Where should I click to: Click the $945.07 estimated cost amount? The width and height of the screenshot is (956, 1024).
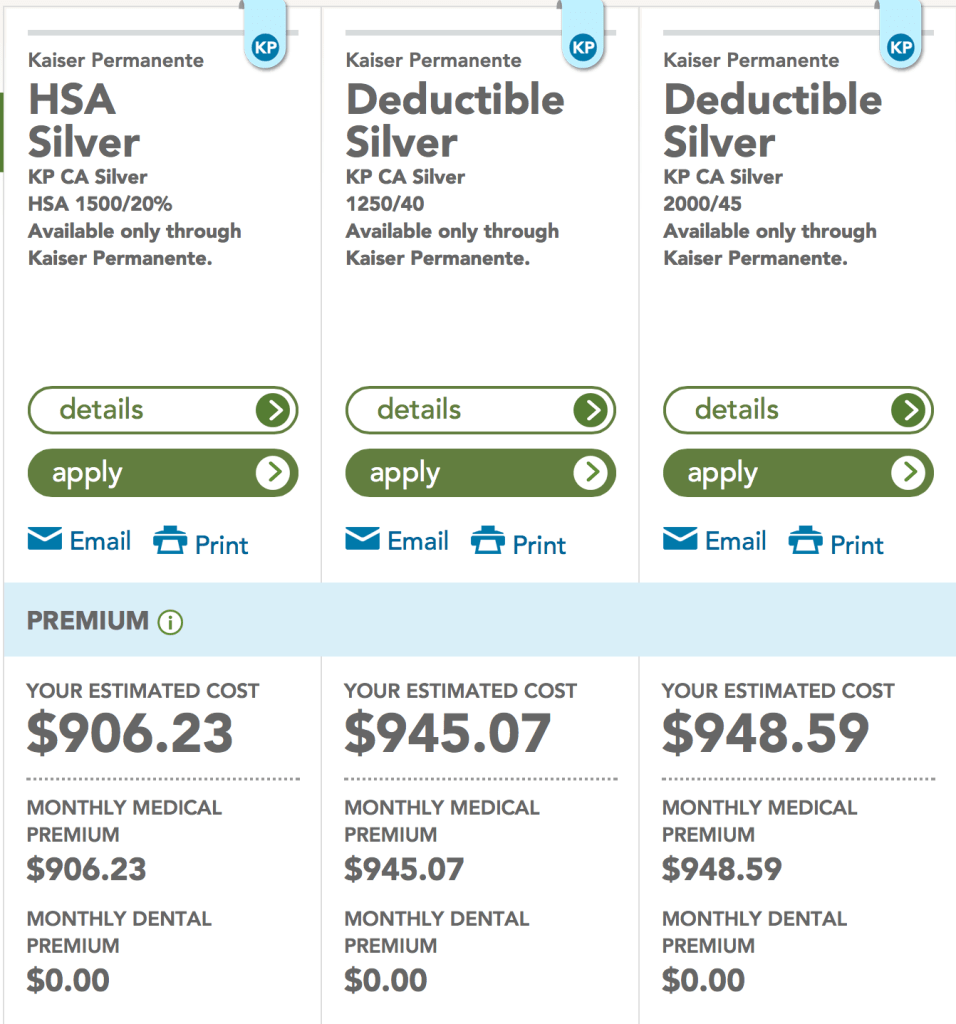447,734
